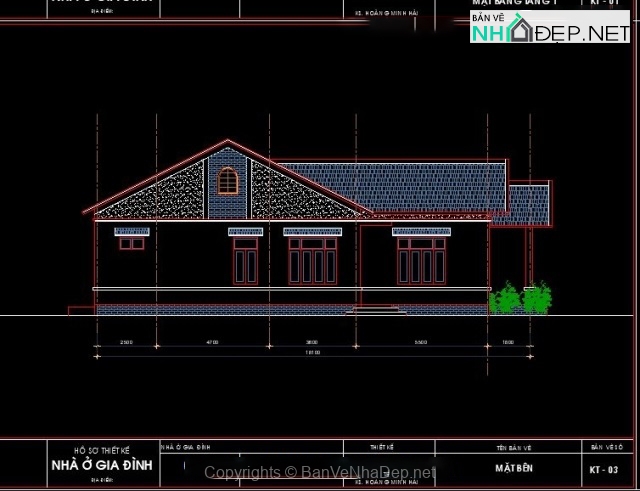
Task: Select the small window on the far left wall
Action: (131, 243)
